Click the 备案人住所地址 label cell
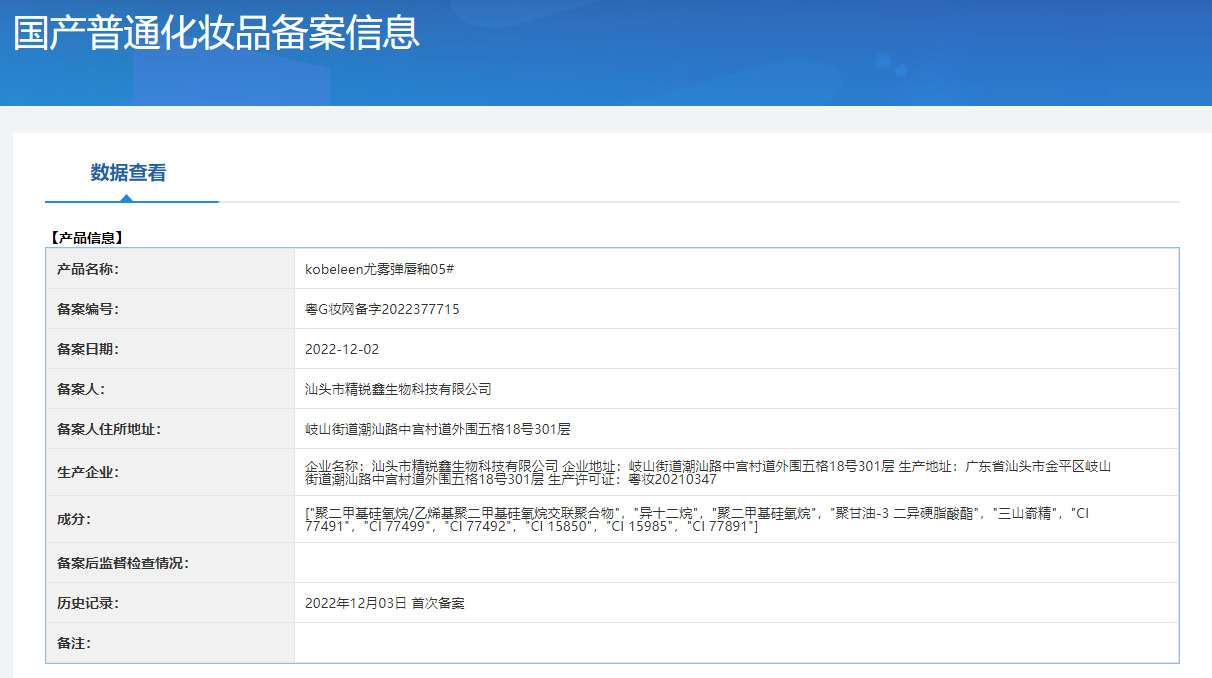 pyautogui.click(x=171, y=429)
